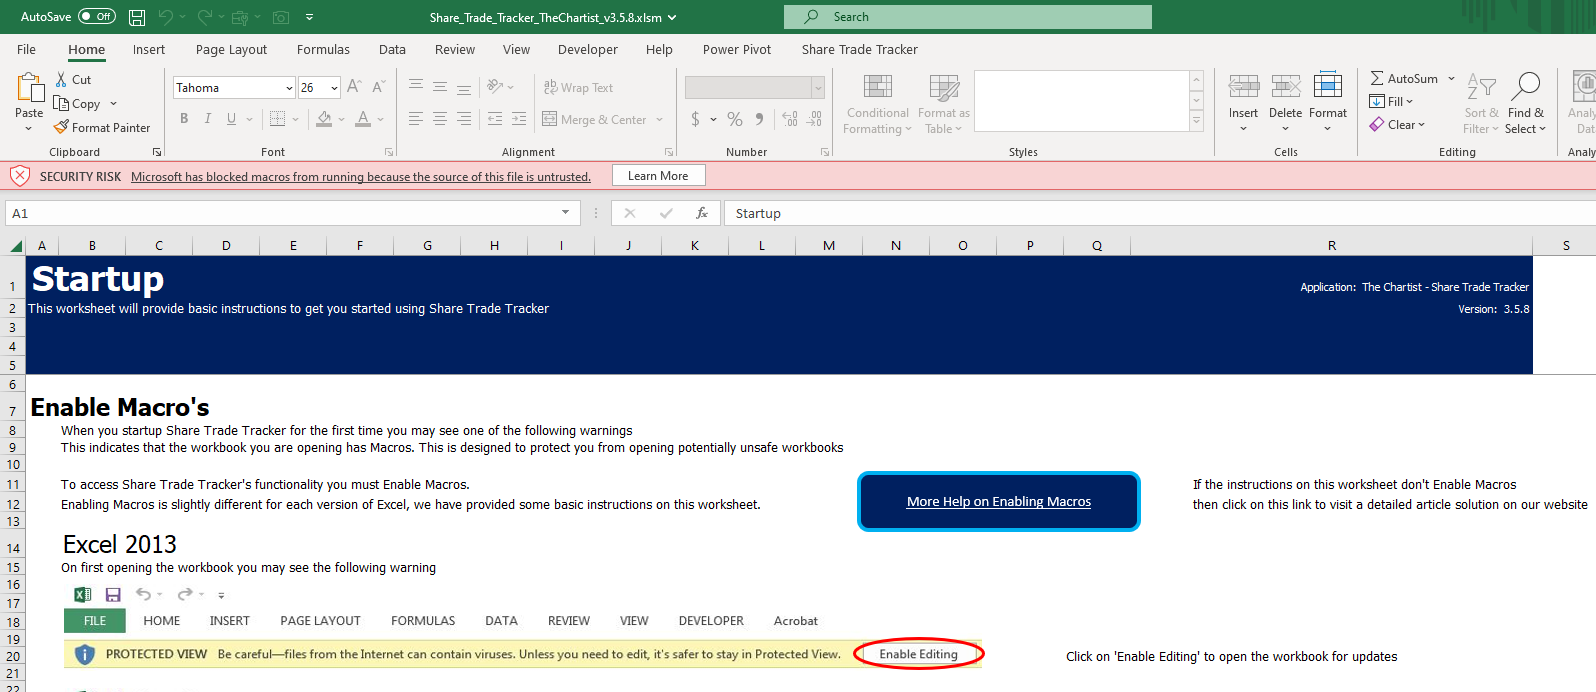Image resolution: width=1596 pixels, height=692 pixels.
Task: Click the Bottom Align icon
Action: [464, 87]
